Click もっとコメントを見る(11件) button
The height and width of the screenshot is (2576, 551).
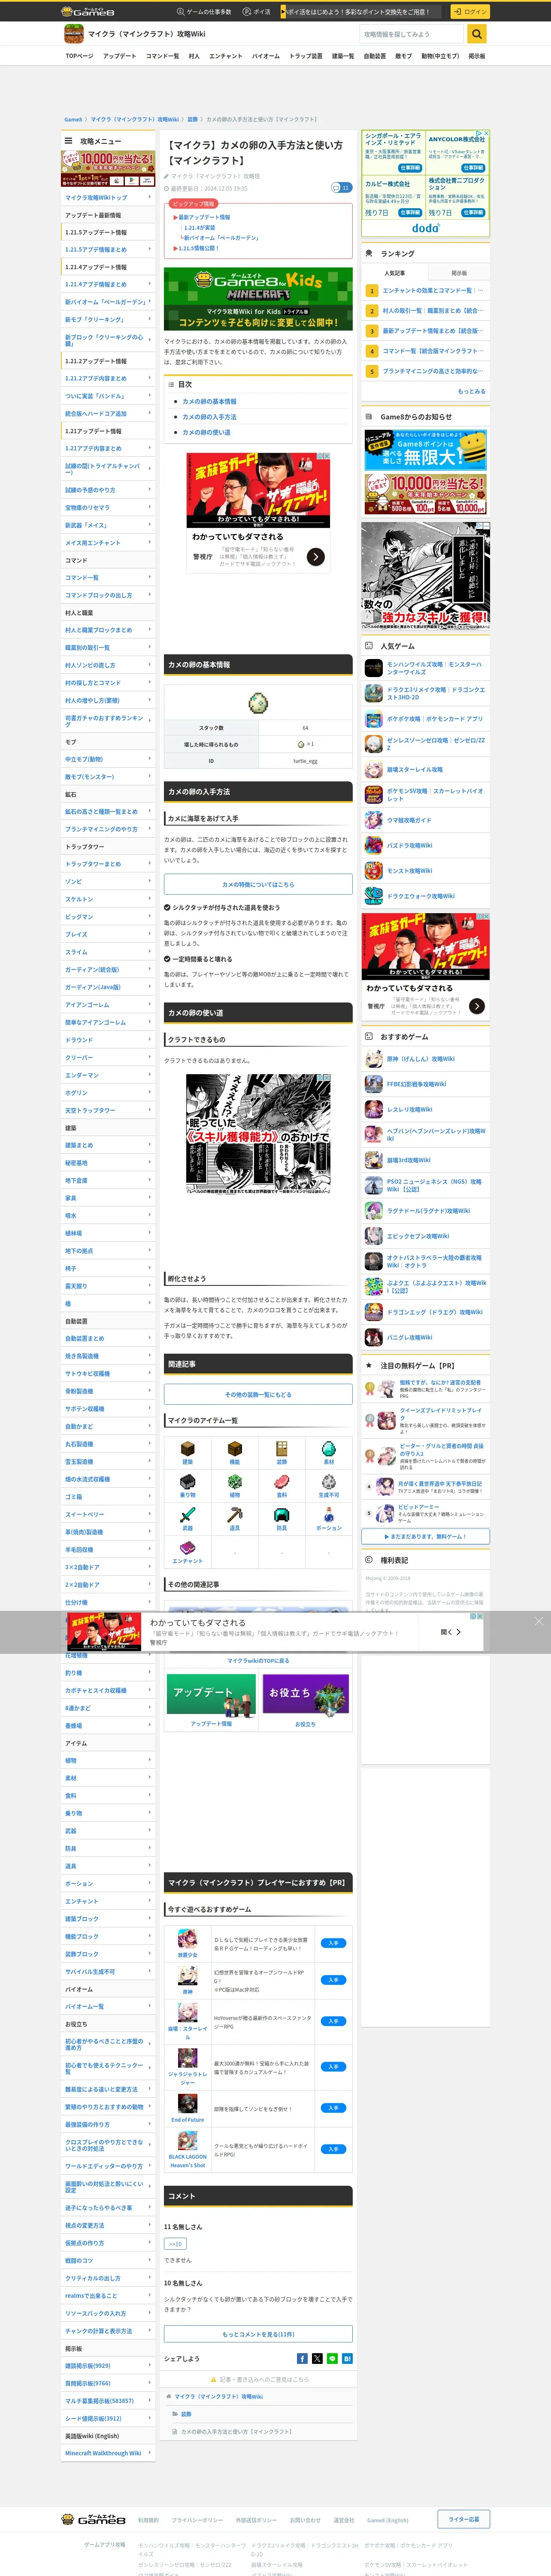tap(258, 2334)
